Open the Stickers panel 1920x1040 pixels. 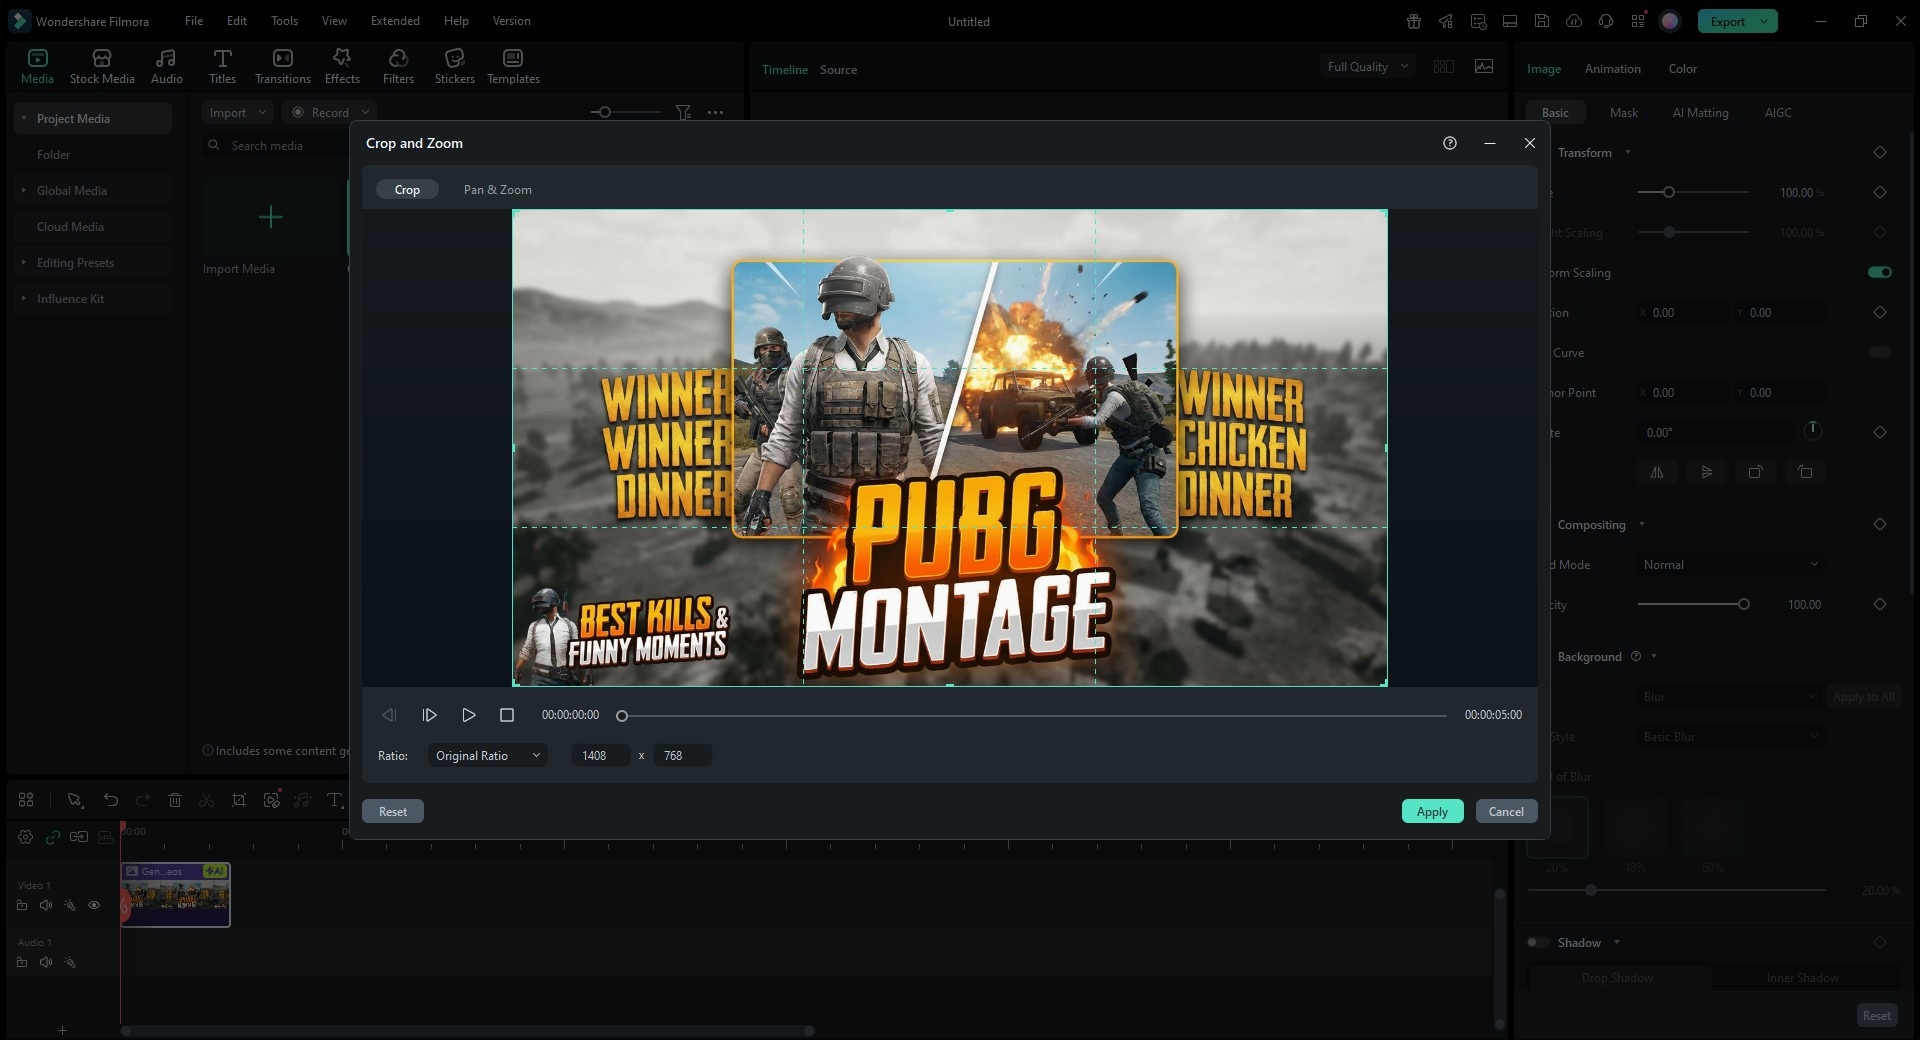[455, 66]
